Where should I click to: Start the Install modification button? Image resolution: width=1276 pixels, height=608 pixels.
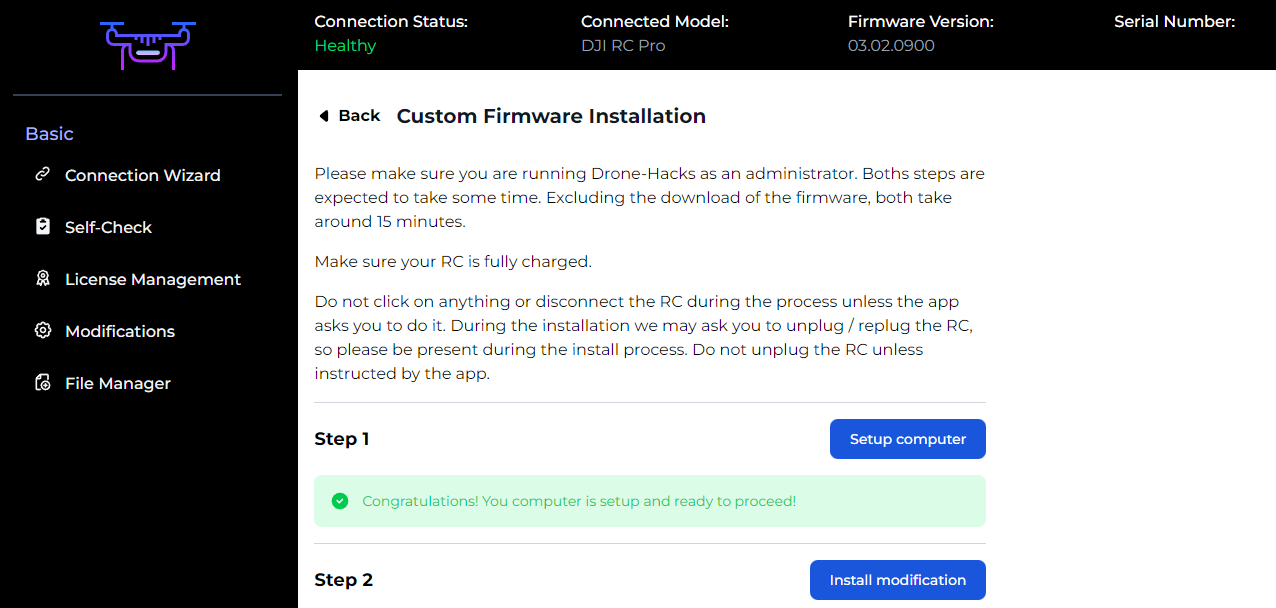pyautogui.click(x=897, y=580)
